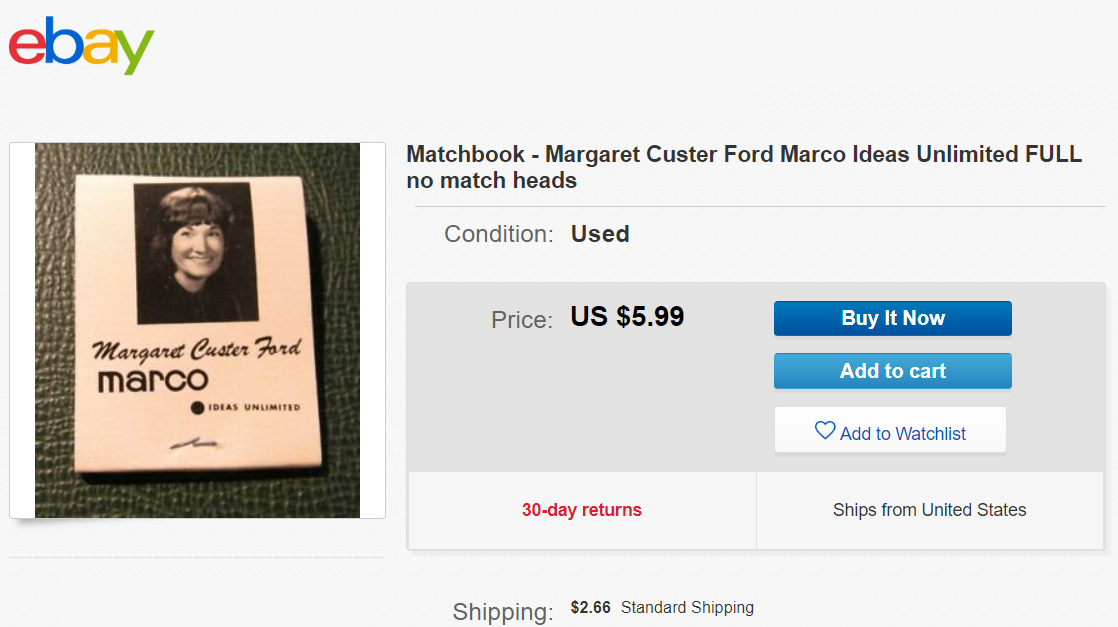Click the Matchbook listing title text
1118x627 pixels.
click(743, 167)
